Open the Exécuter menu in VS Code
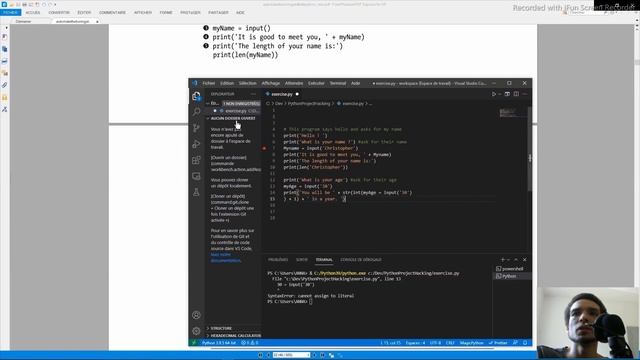 316,83
